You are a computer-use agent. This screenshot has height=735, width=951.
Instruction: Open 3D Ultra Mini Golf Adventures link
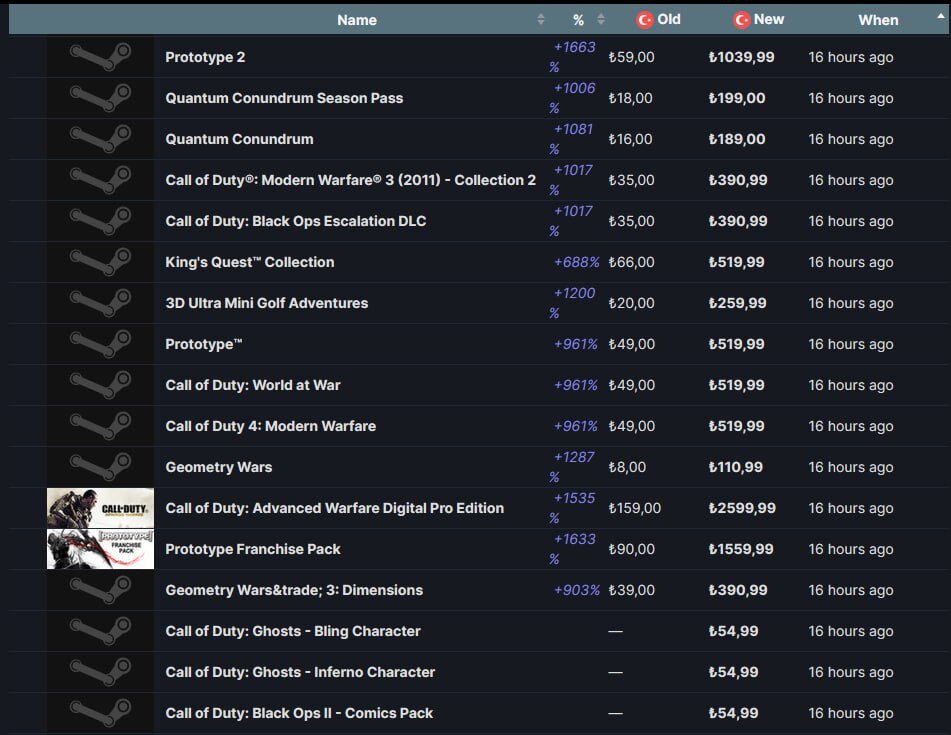[266, 303]
